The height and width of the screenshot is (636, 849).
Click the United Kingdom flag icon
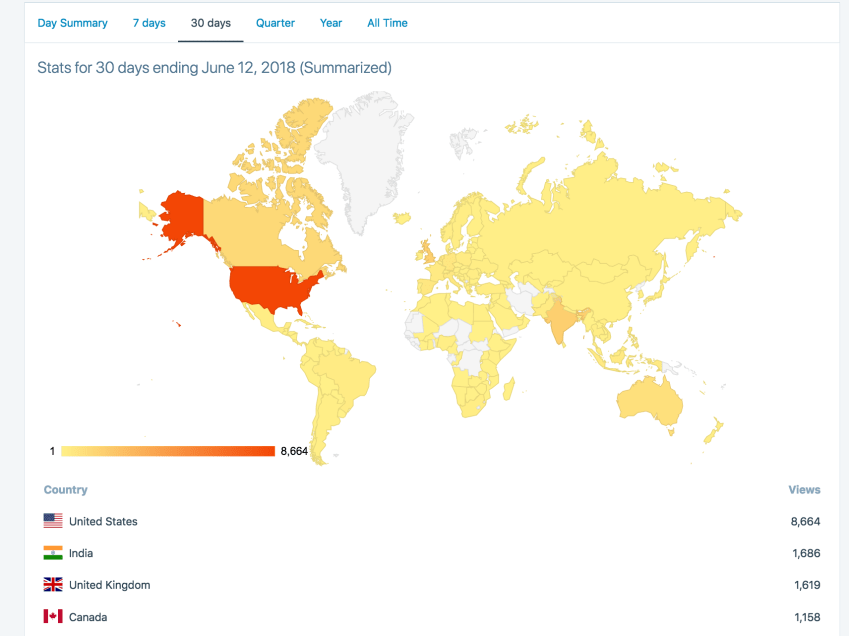[x=52, y=585]
